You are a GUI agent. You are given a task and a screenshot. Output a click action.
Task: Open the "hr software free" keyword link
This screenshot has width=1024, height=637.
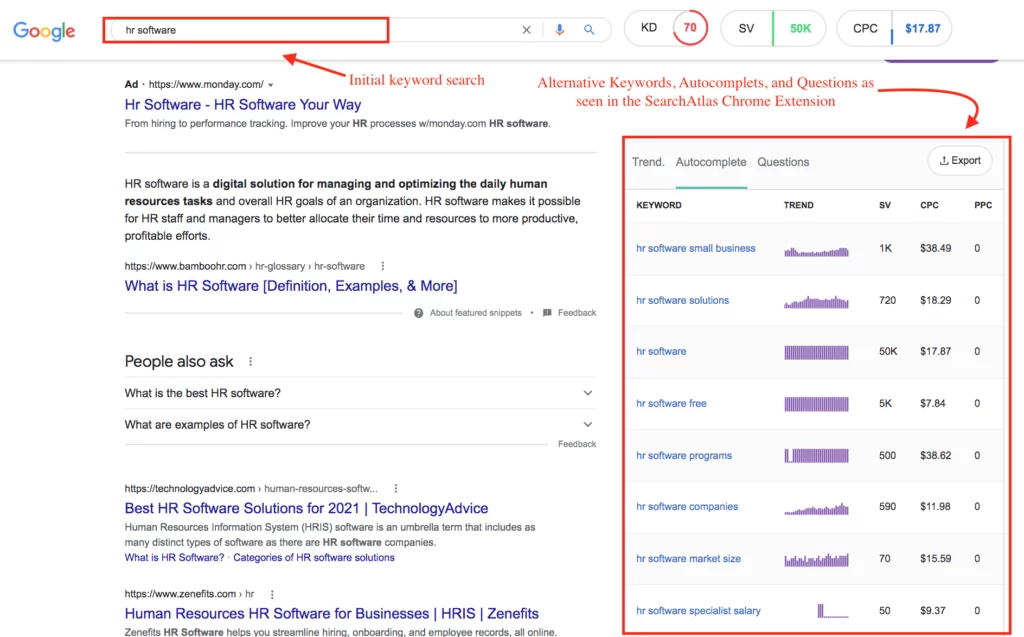[671, 403]
